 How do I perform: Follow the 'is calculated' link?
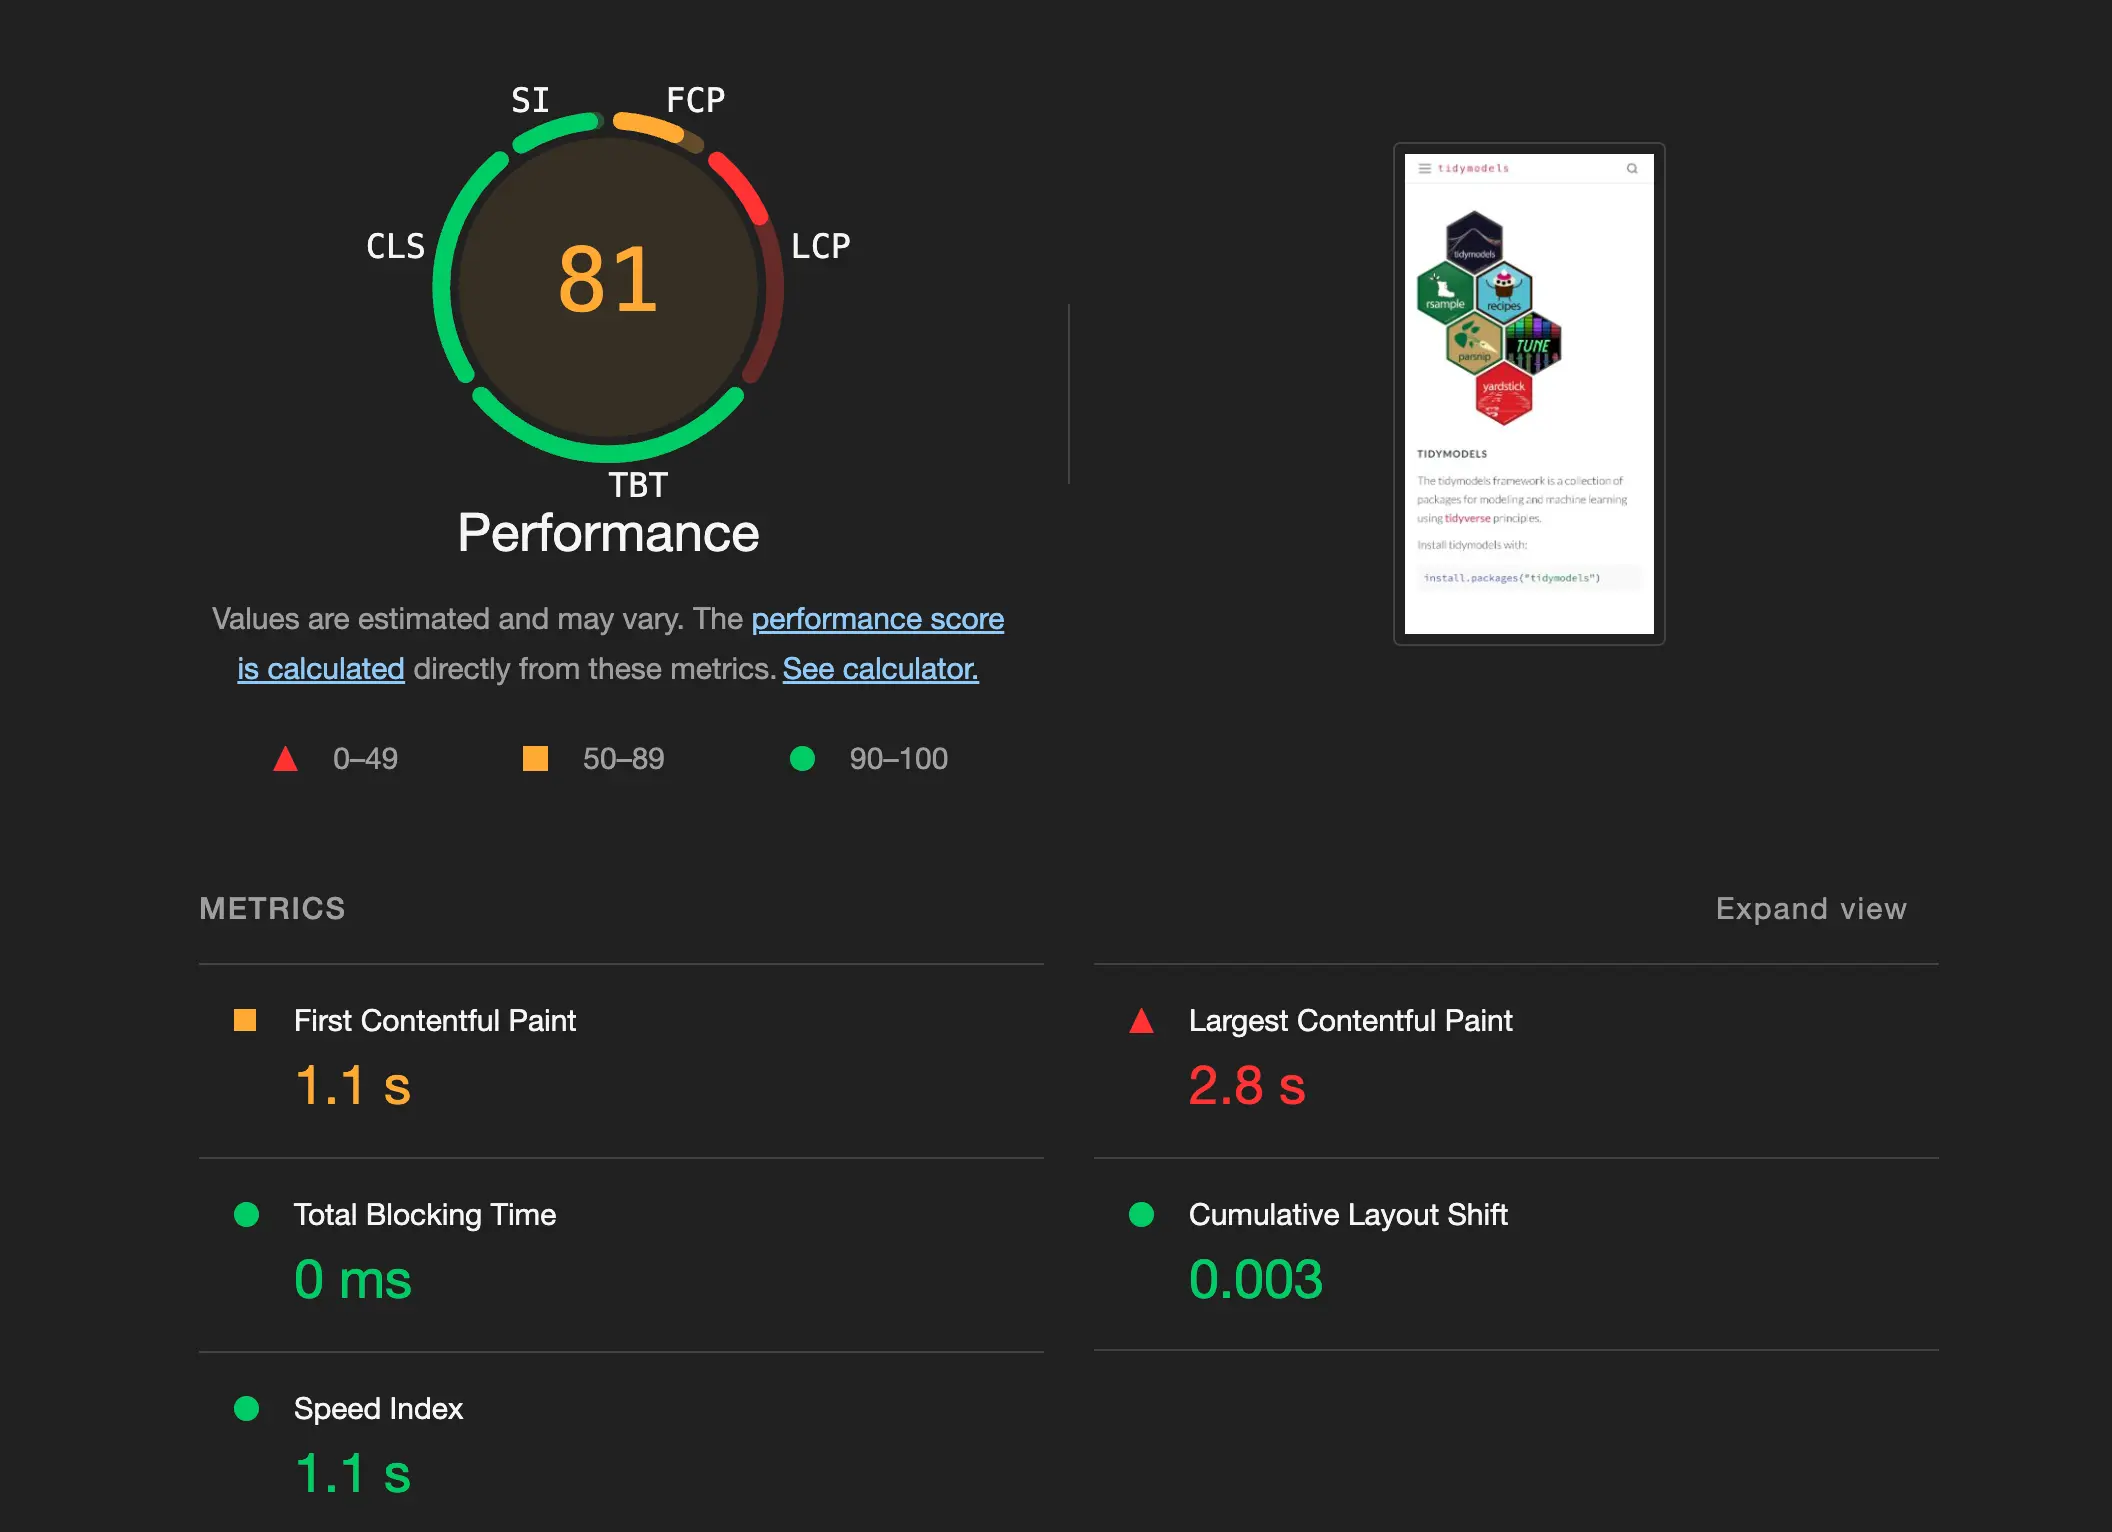[321, 669]
